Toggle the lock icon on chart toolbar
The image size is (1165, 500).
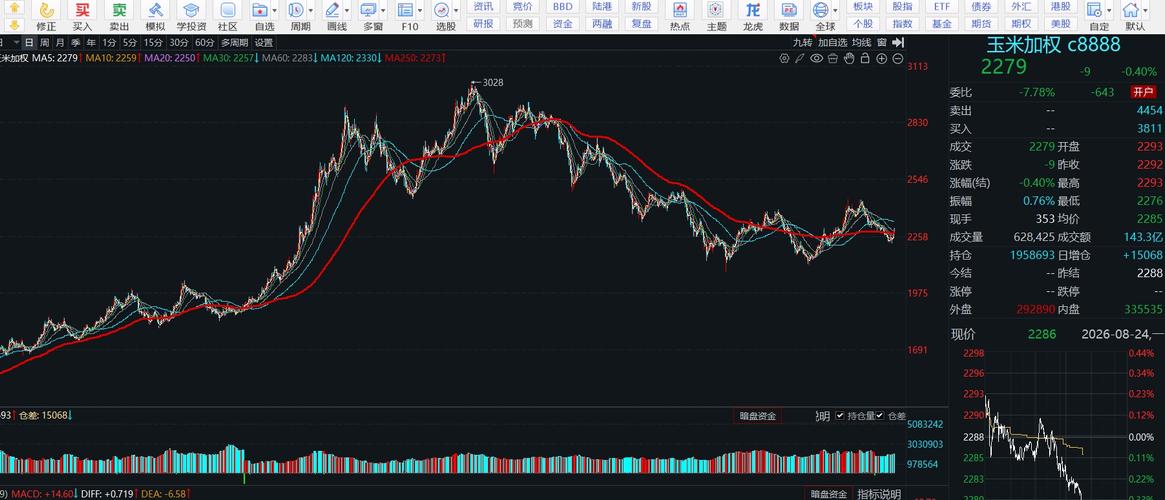[x=866, y=59]
